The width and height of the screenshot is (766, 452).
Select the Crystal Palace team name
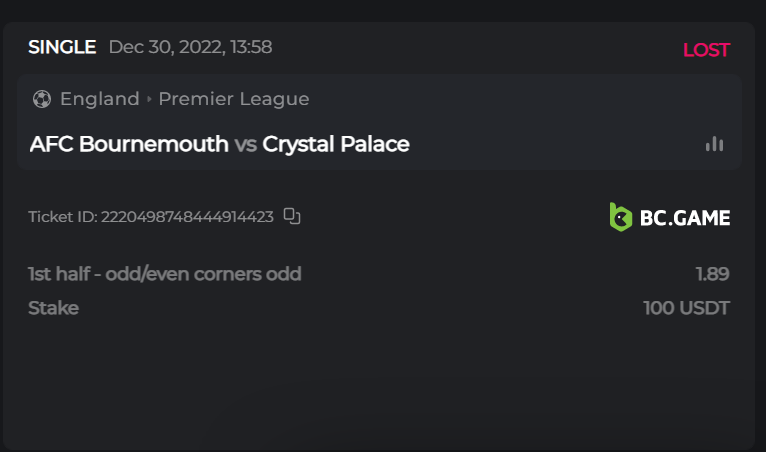click(x=336, y=144)
